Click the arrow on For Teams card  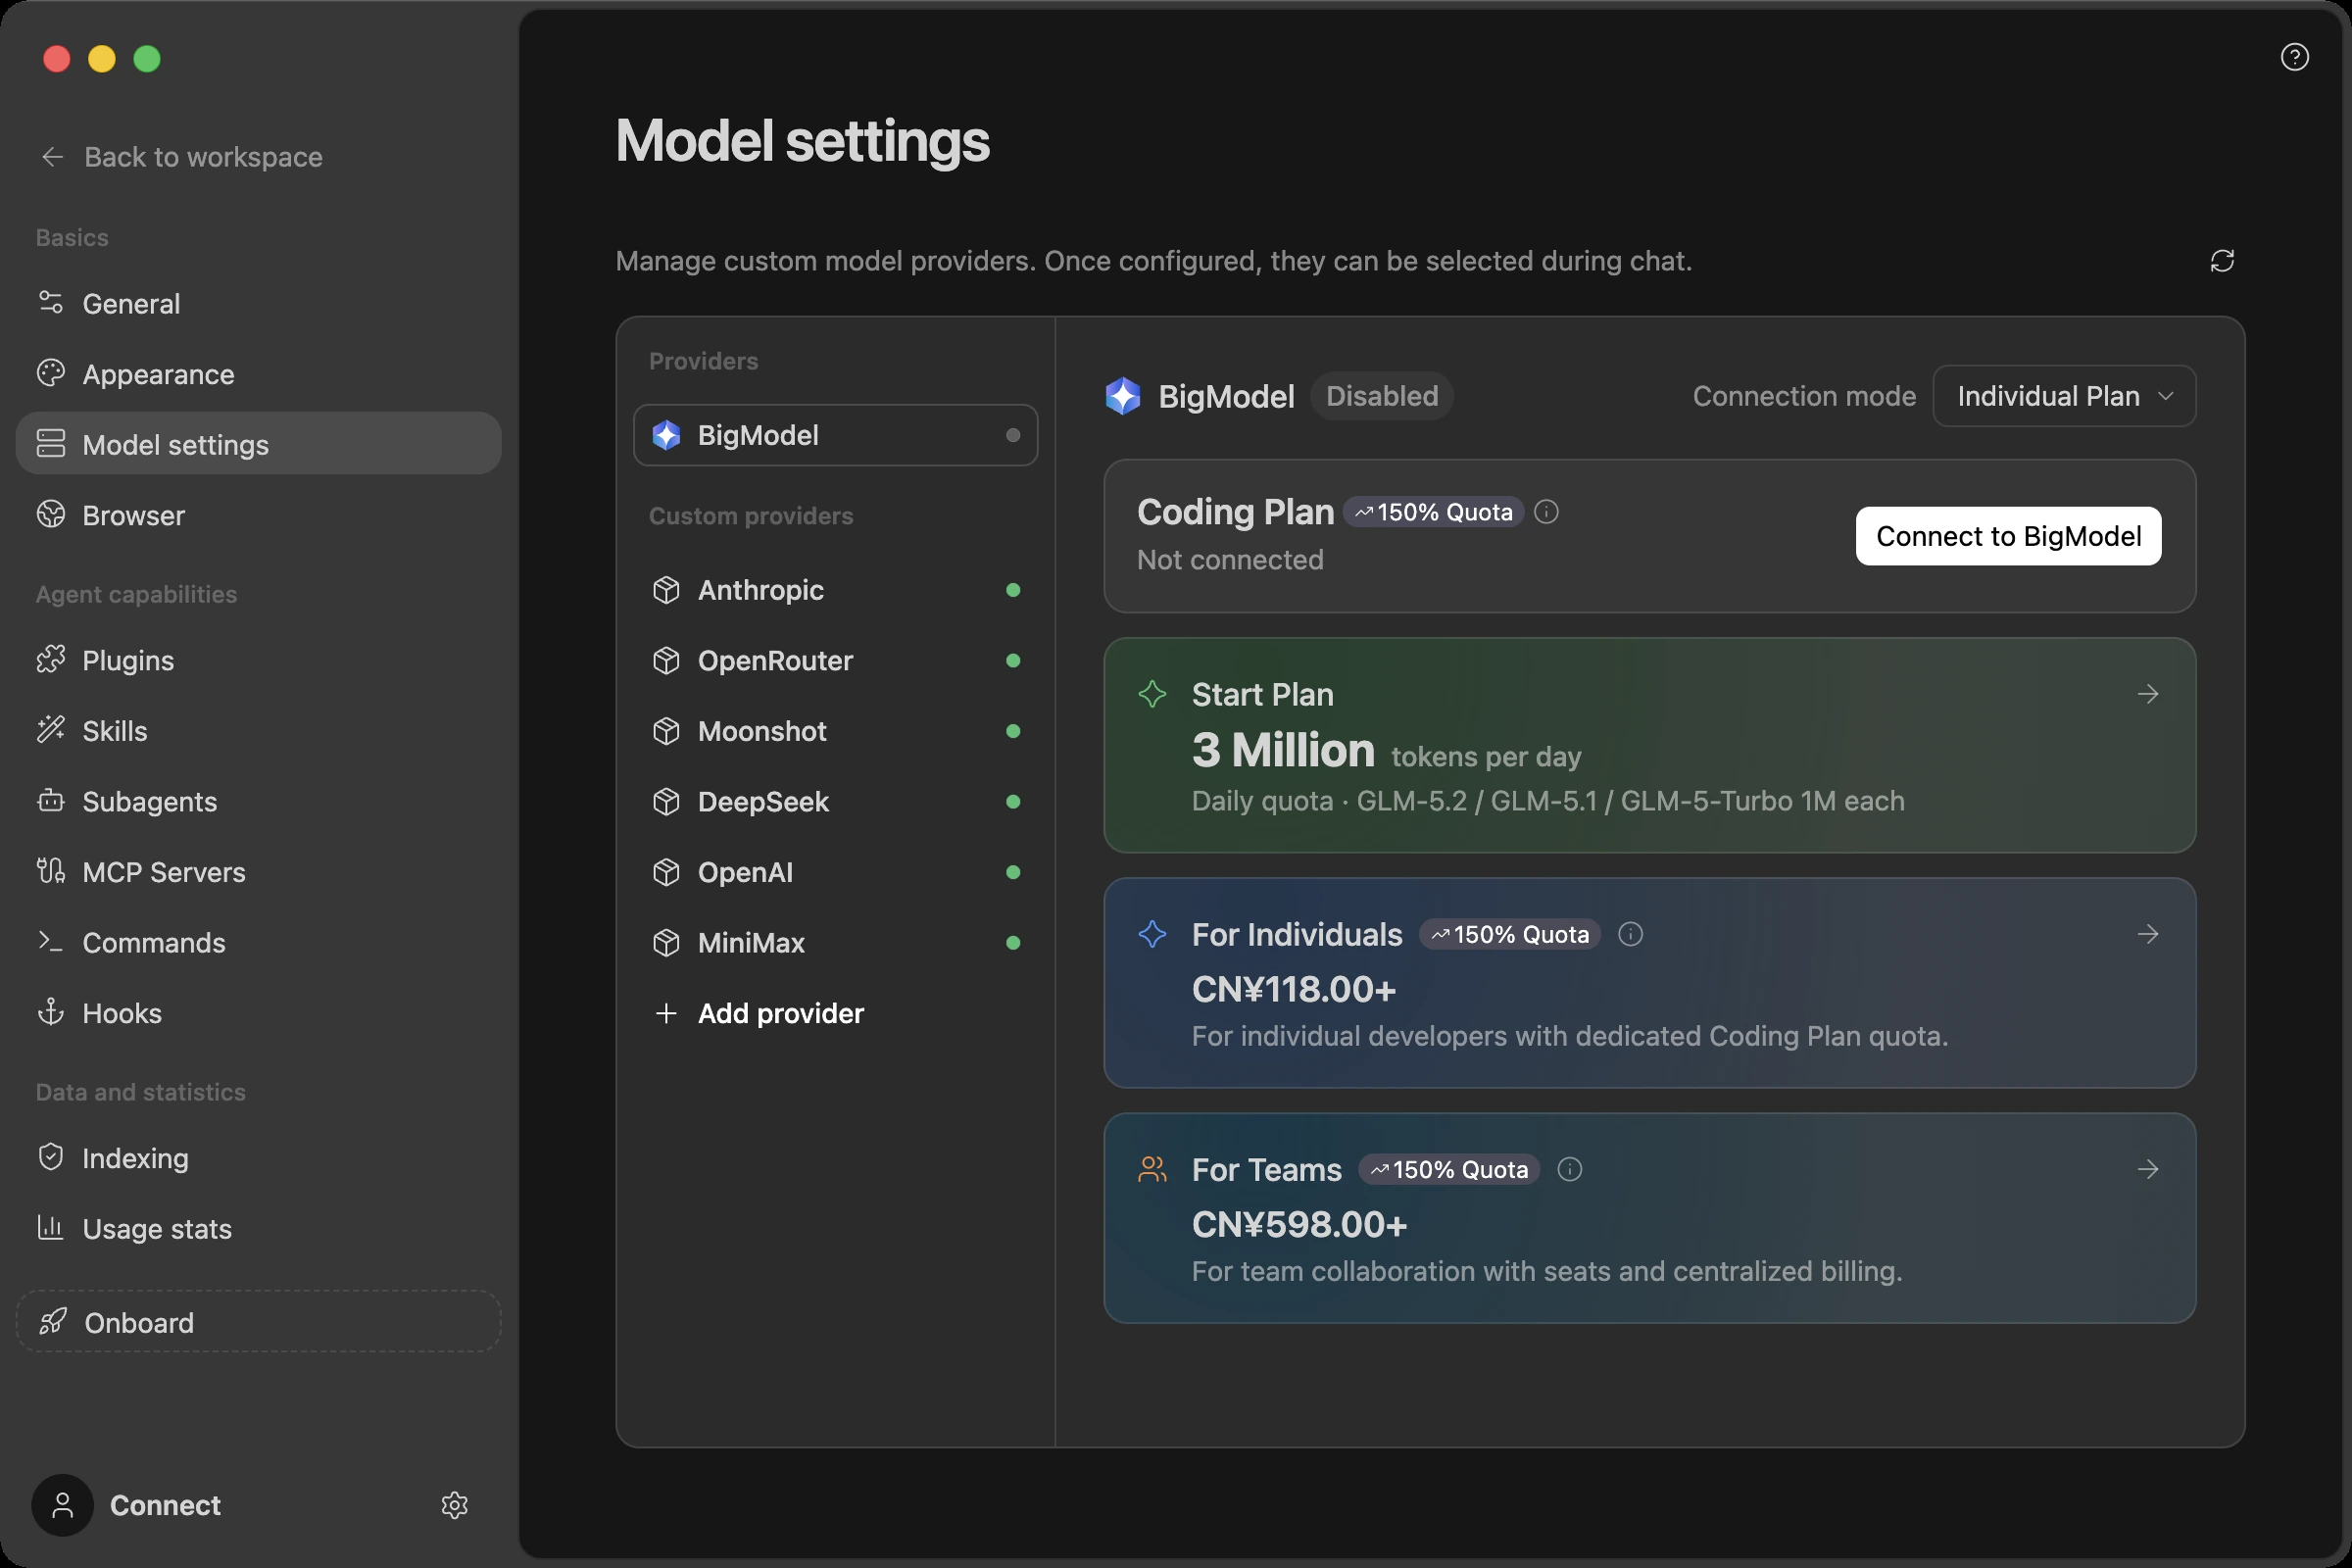2148,1169
